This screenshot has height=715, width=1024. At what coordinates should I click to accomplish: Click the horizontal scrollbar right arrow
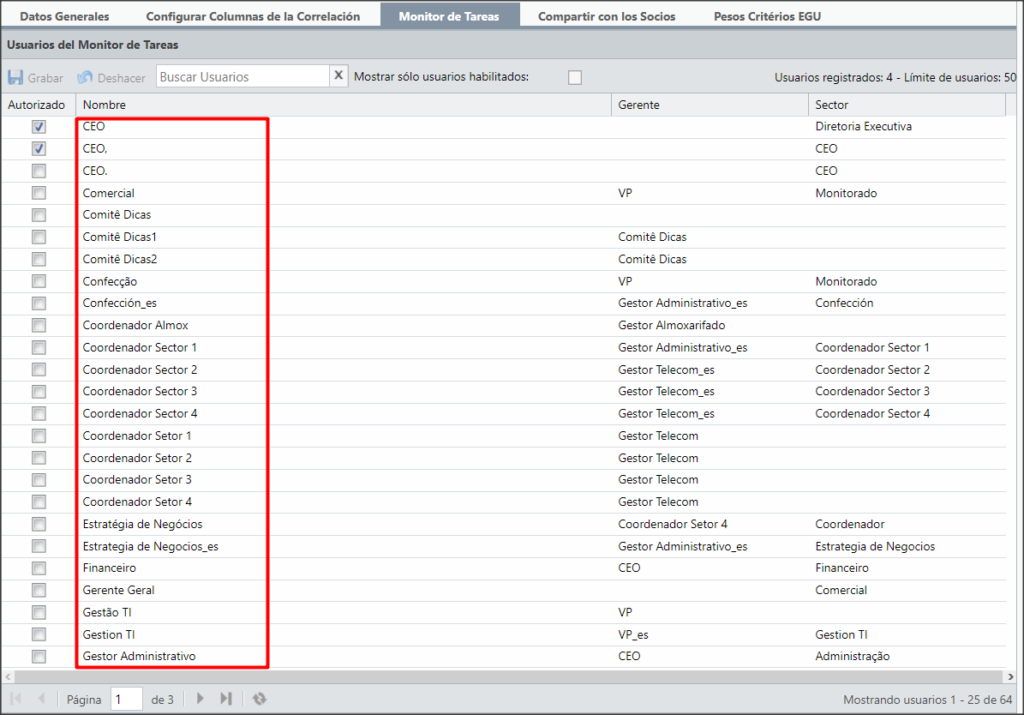coord(1011,676)
